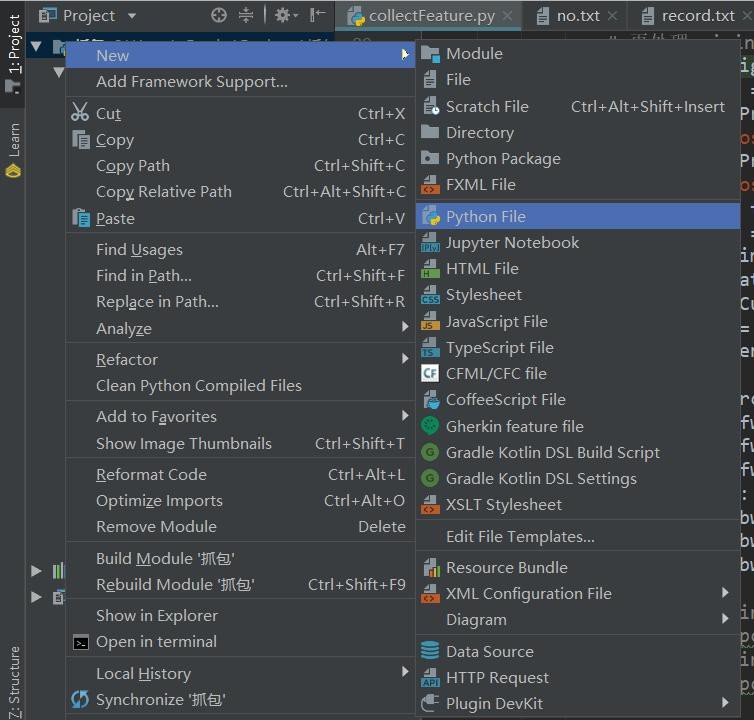Select Replace in Path menu item
This screenshot has width=754, height=720.
tap(240, 302)
